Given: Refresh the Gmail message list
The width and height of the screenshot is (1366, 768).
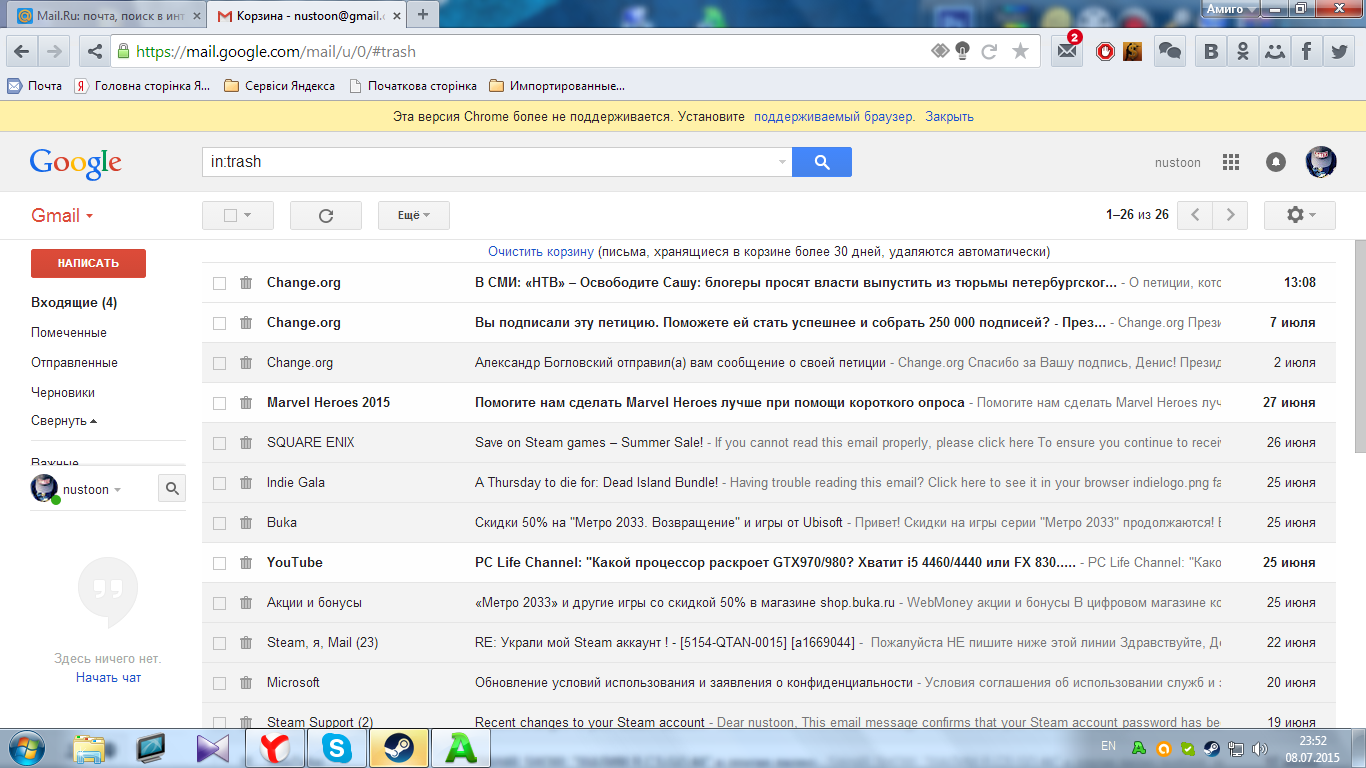Looking at the screenshot, I should [x=326, y=215].
